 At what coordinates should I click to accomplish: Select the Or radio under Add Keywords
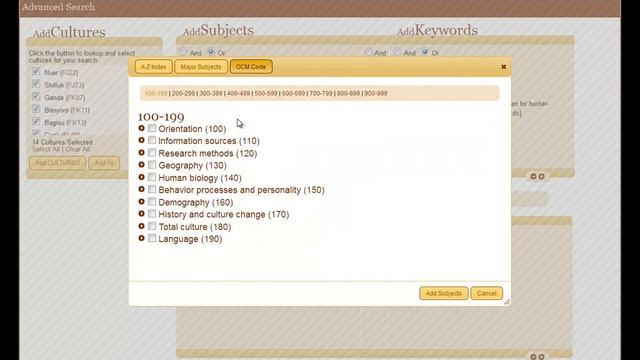tap(425, 52)
